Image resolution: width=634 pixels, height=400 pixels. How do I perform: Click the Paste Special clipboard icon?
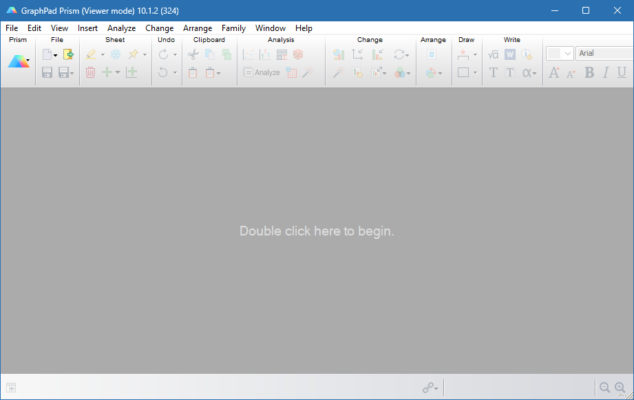pos(210,72)
